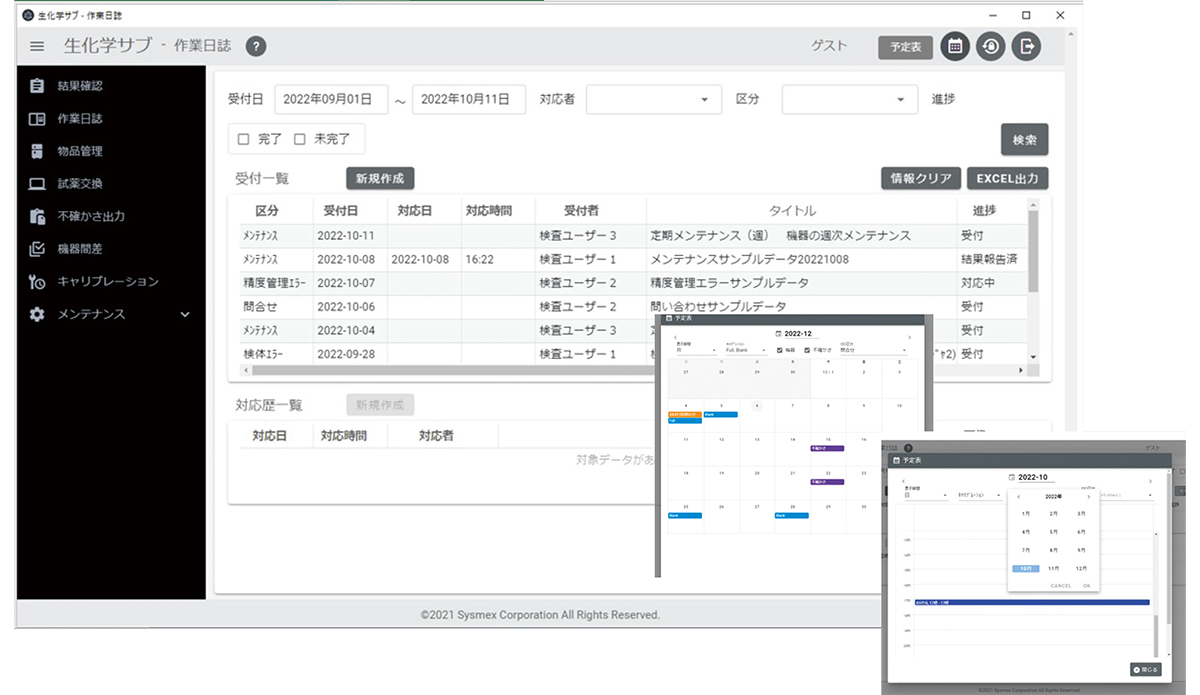Click the EXCEL出力 button
This screenshot has width=1200, height=695.
pos(1007,179)
